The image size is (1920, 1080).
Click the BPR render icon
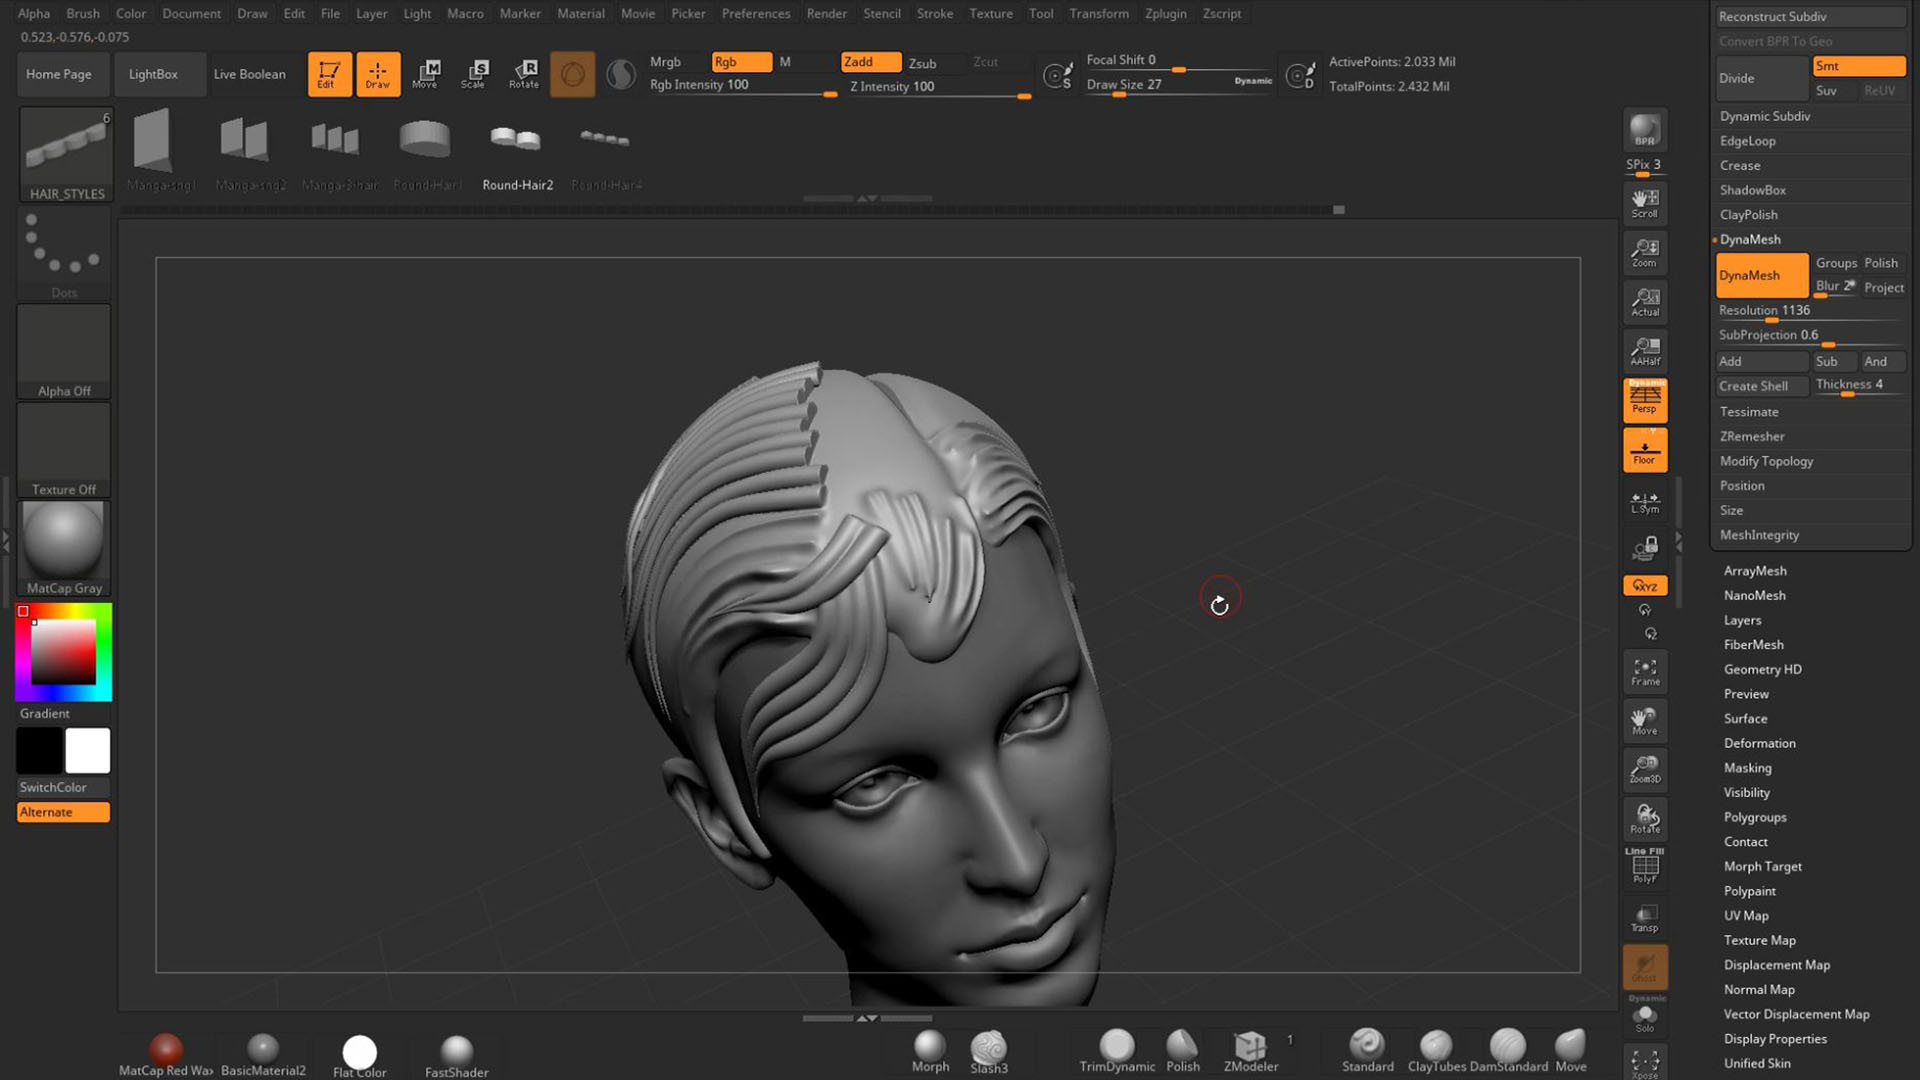pyautogui.click(x=1645, y=131)
